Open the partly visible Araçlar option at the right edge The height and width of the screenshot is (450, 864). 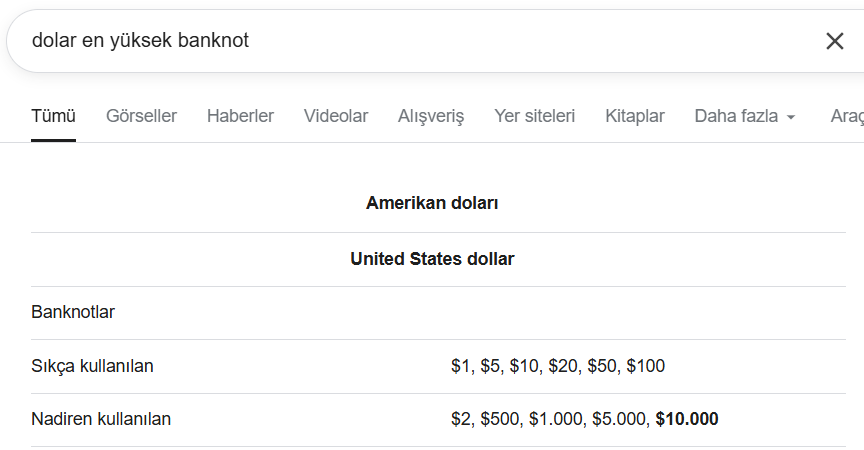(x=847, y=116)
